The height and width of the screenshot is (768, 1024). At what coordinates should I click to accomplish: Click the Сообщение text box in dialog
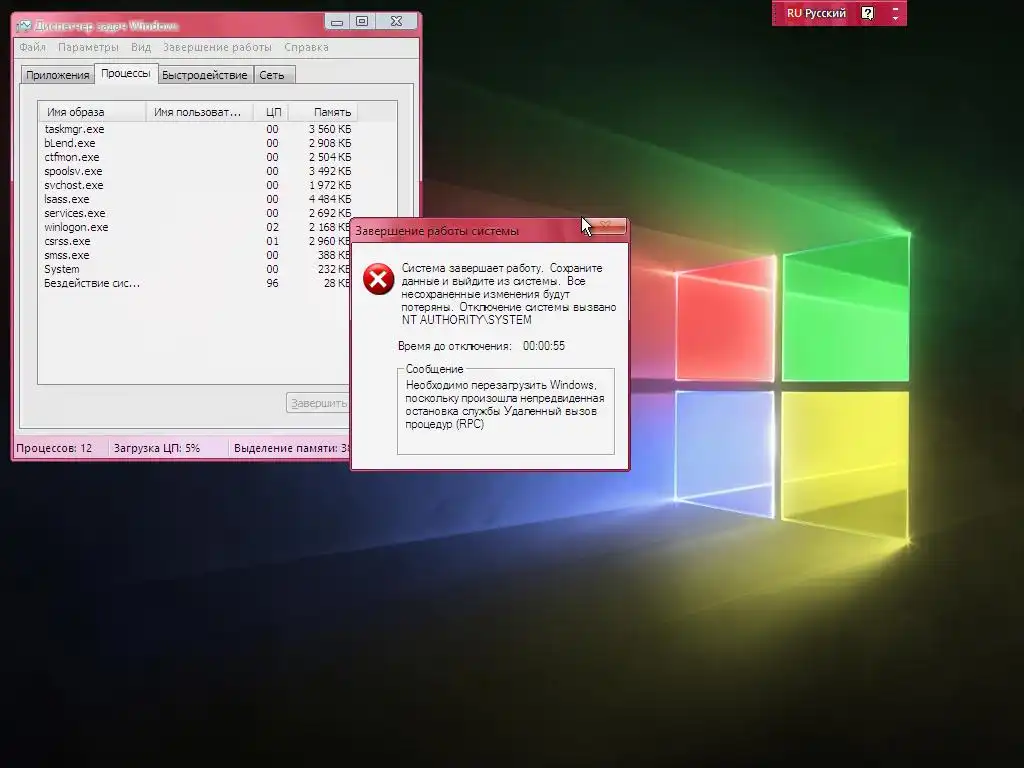coord(505,411)
